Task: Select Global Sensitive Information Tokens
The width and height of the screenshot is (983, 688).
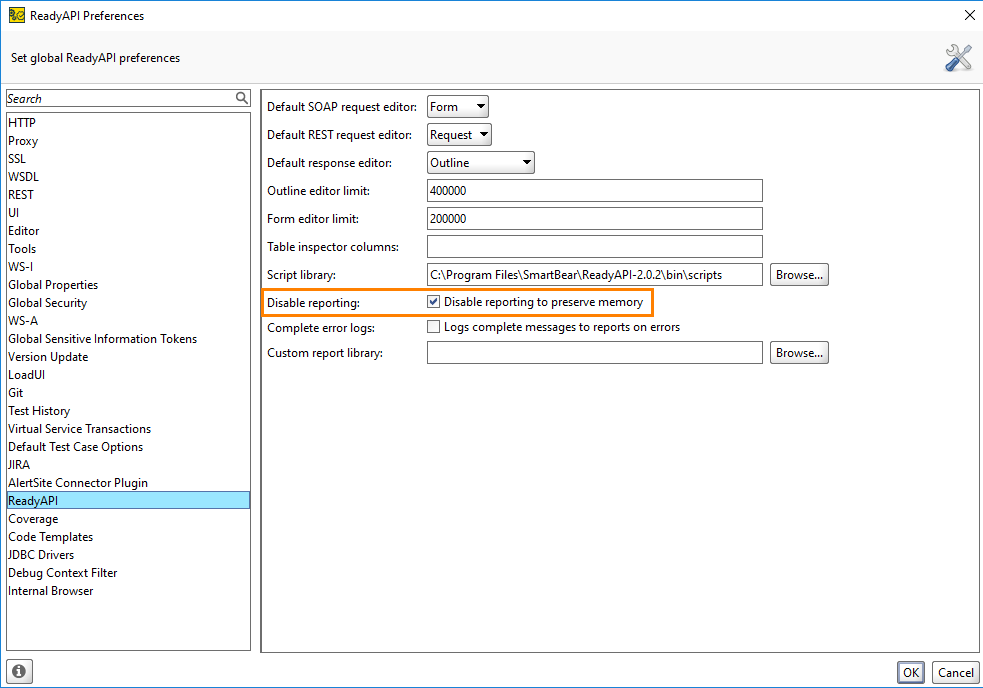Action: pyautogui.click(x=129, y=339)
